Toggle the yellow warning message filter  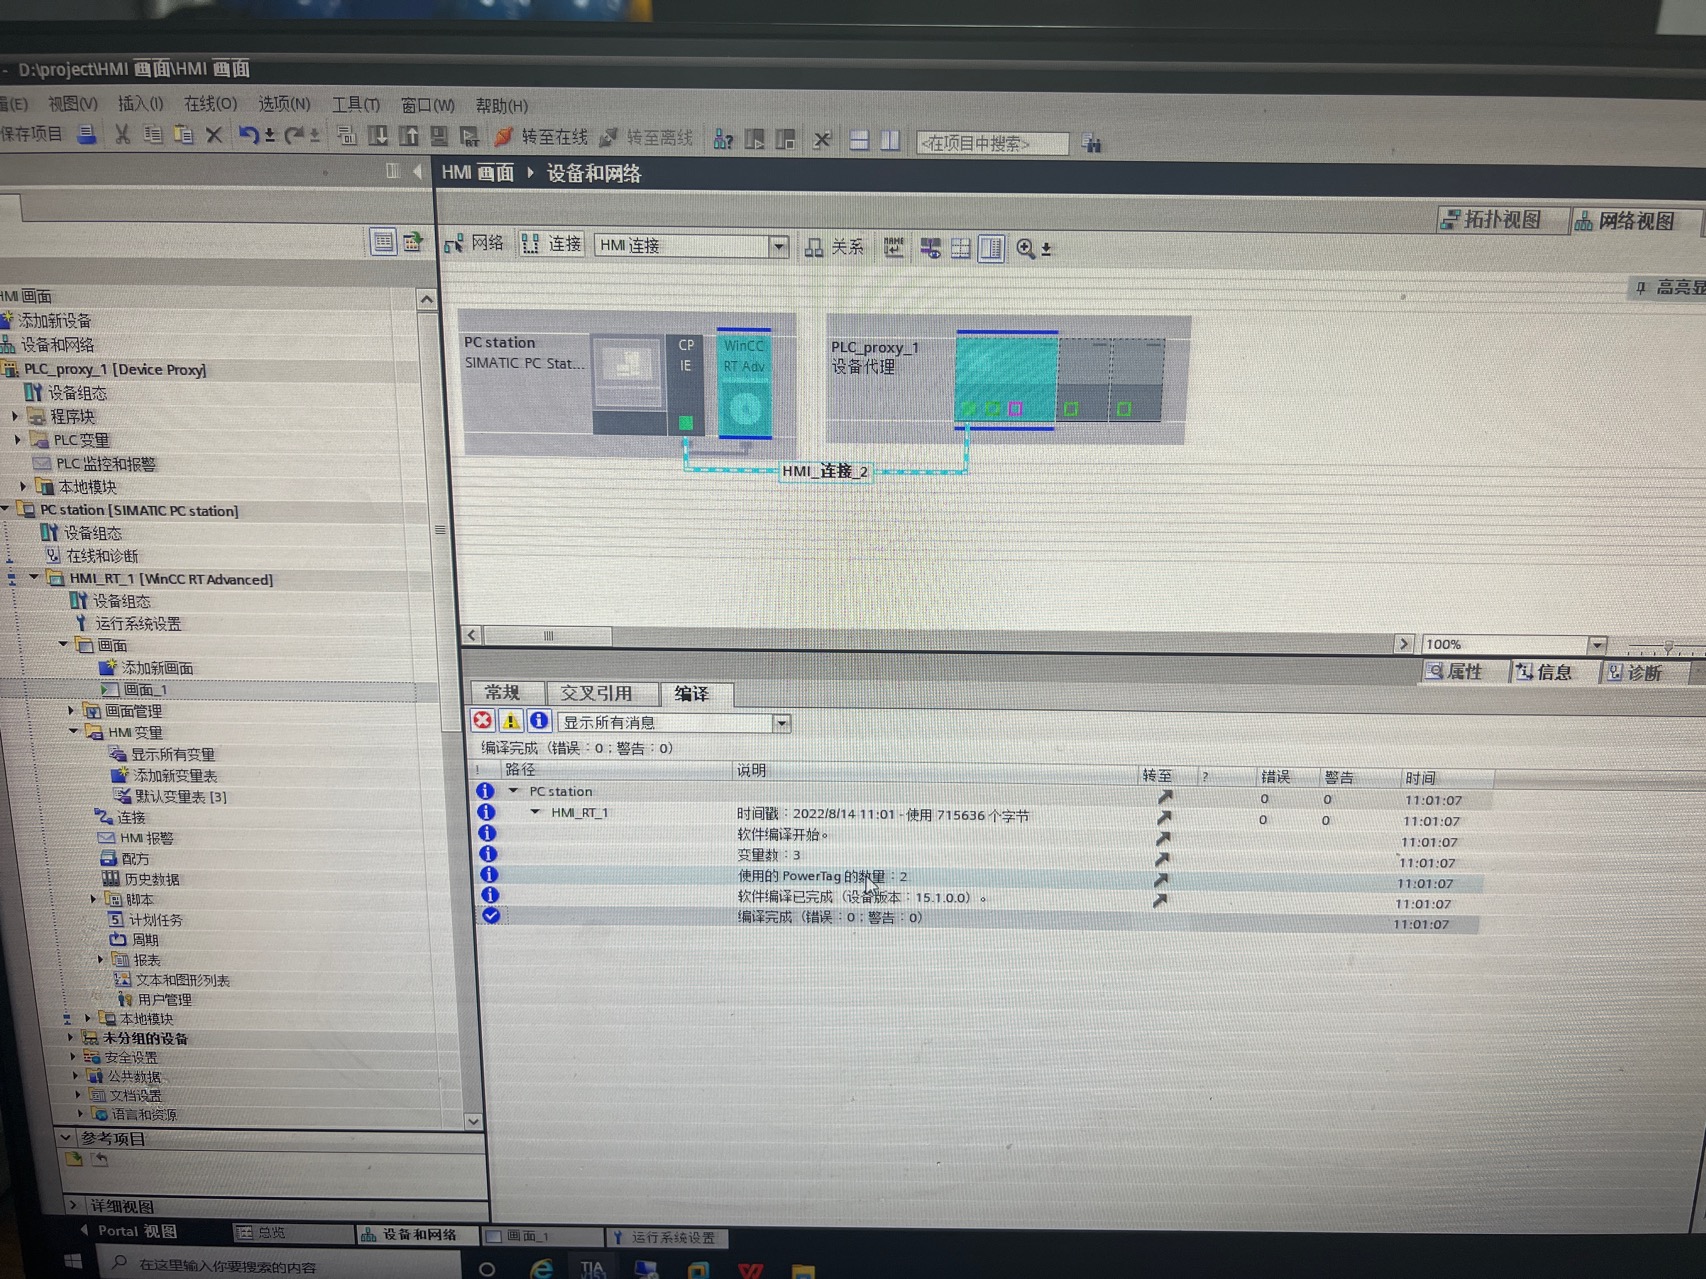tap(511, 720)
